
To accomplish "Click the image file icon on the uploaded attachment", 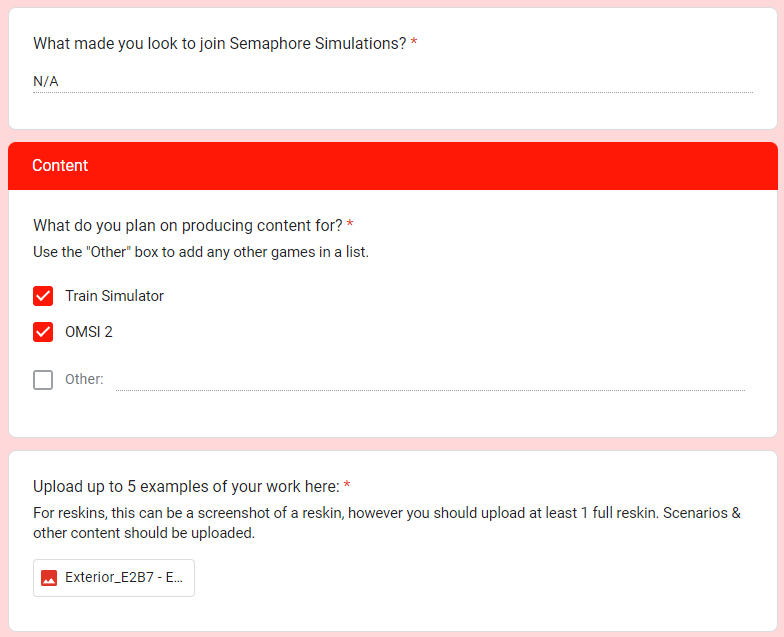I will [x=49, y=578].
